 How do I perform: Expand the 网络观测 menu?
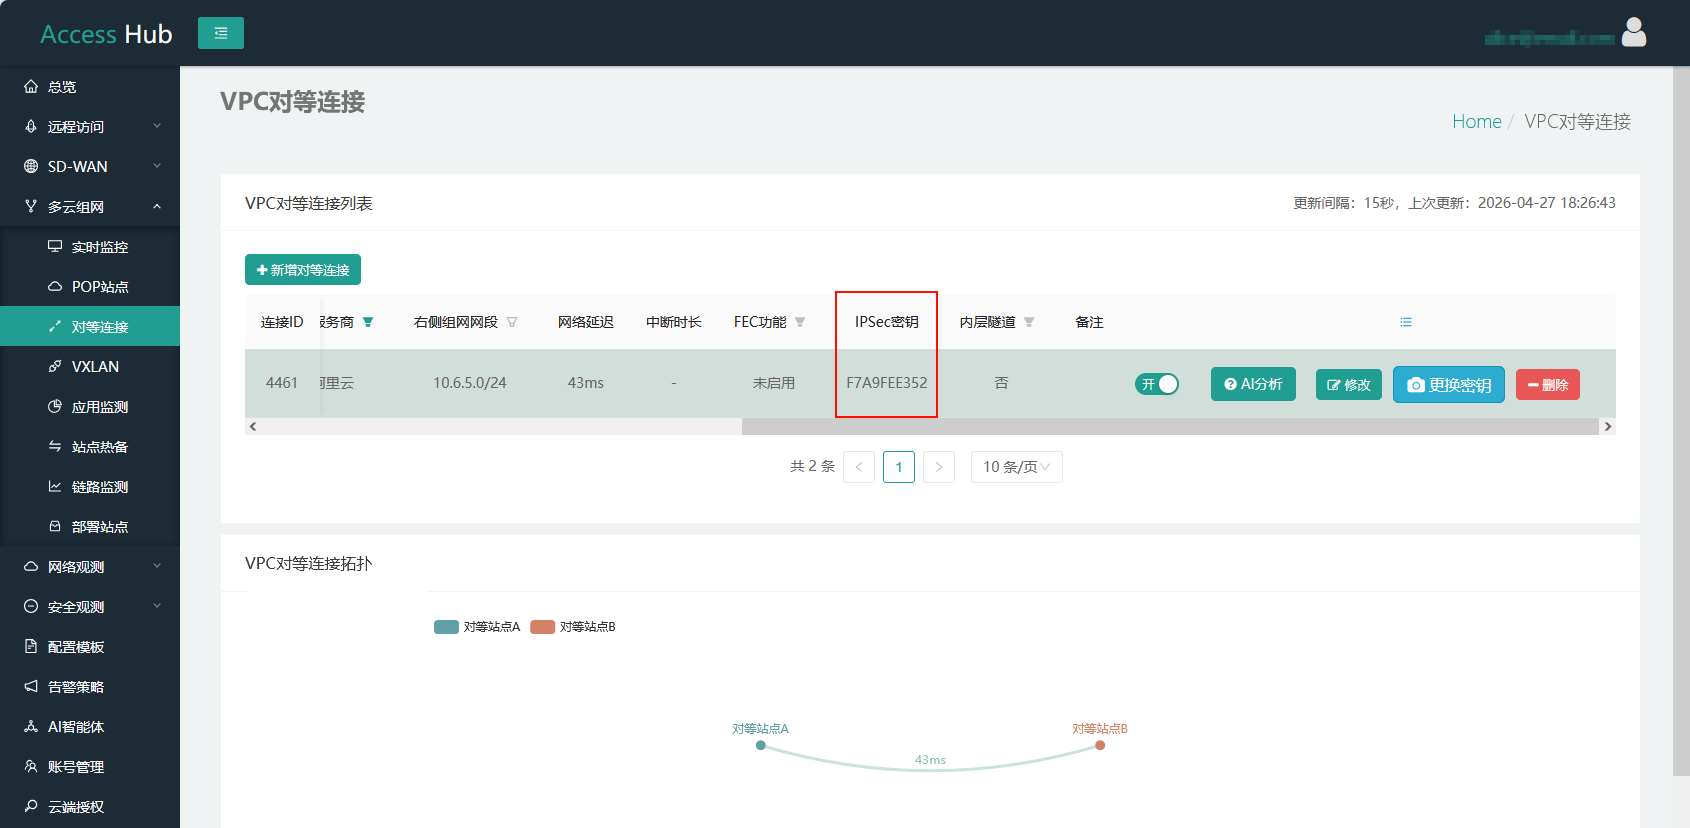[90, 567]
